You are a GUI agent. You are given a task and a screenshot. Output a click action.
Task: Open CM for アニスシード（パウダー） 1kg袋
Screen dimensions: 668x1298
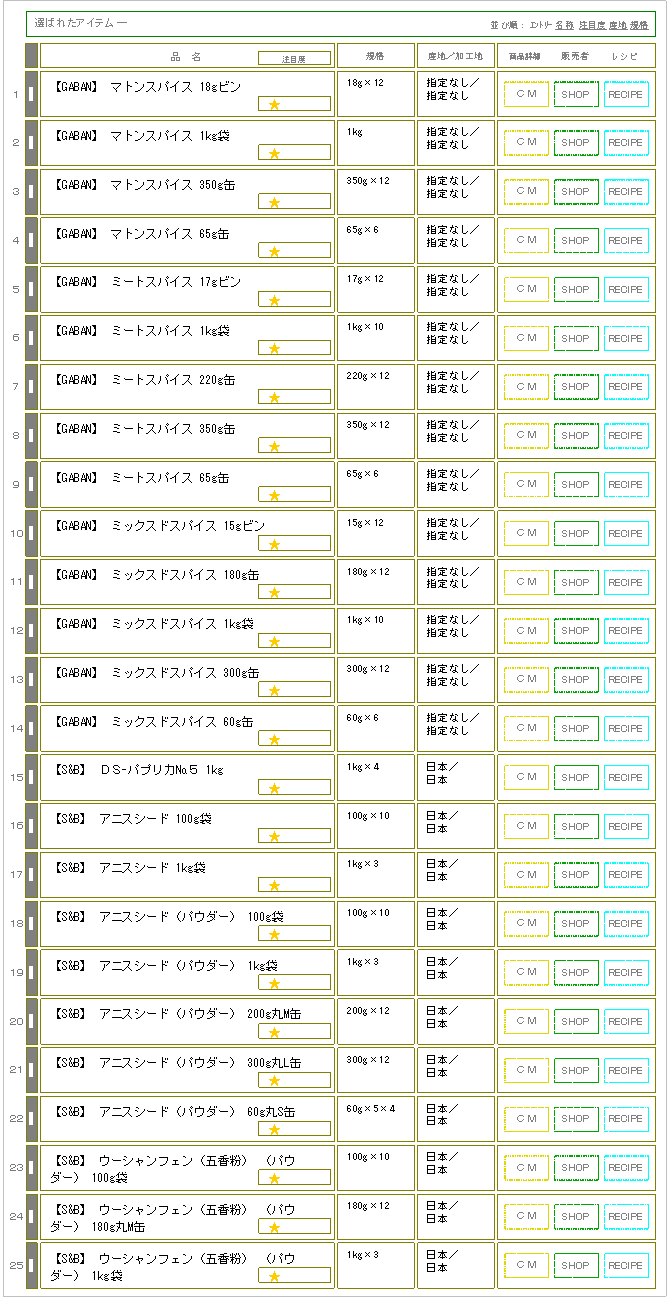(x=526, y=973)
